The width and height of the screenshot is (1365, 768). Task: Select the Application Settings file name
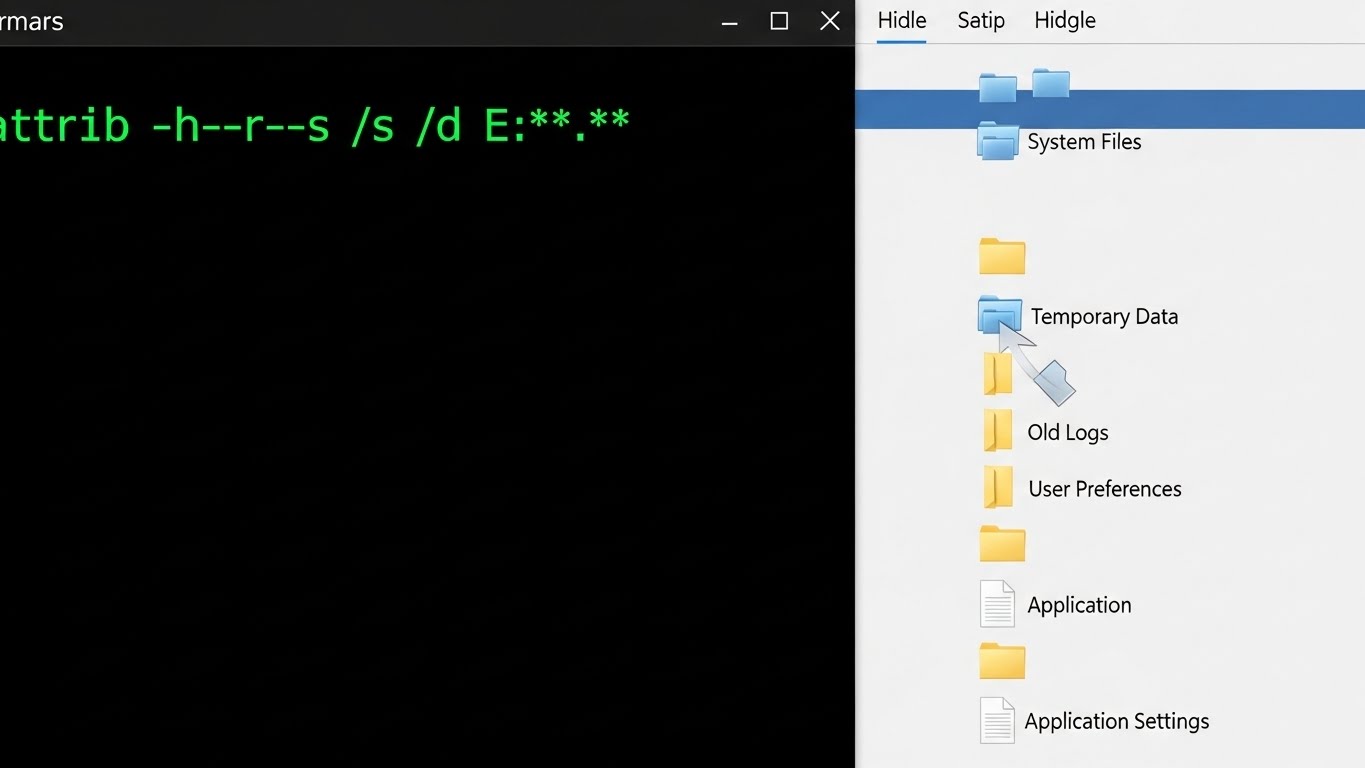(1116, 721)
